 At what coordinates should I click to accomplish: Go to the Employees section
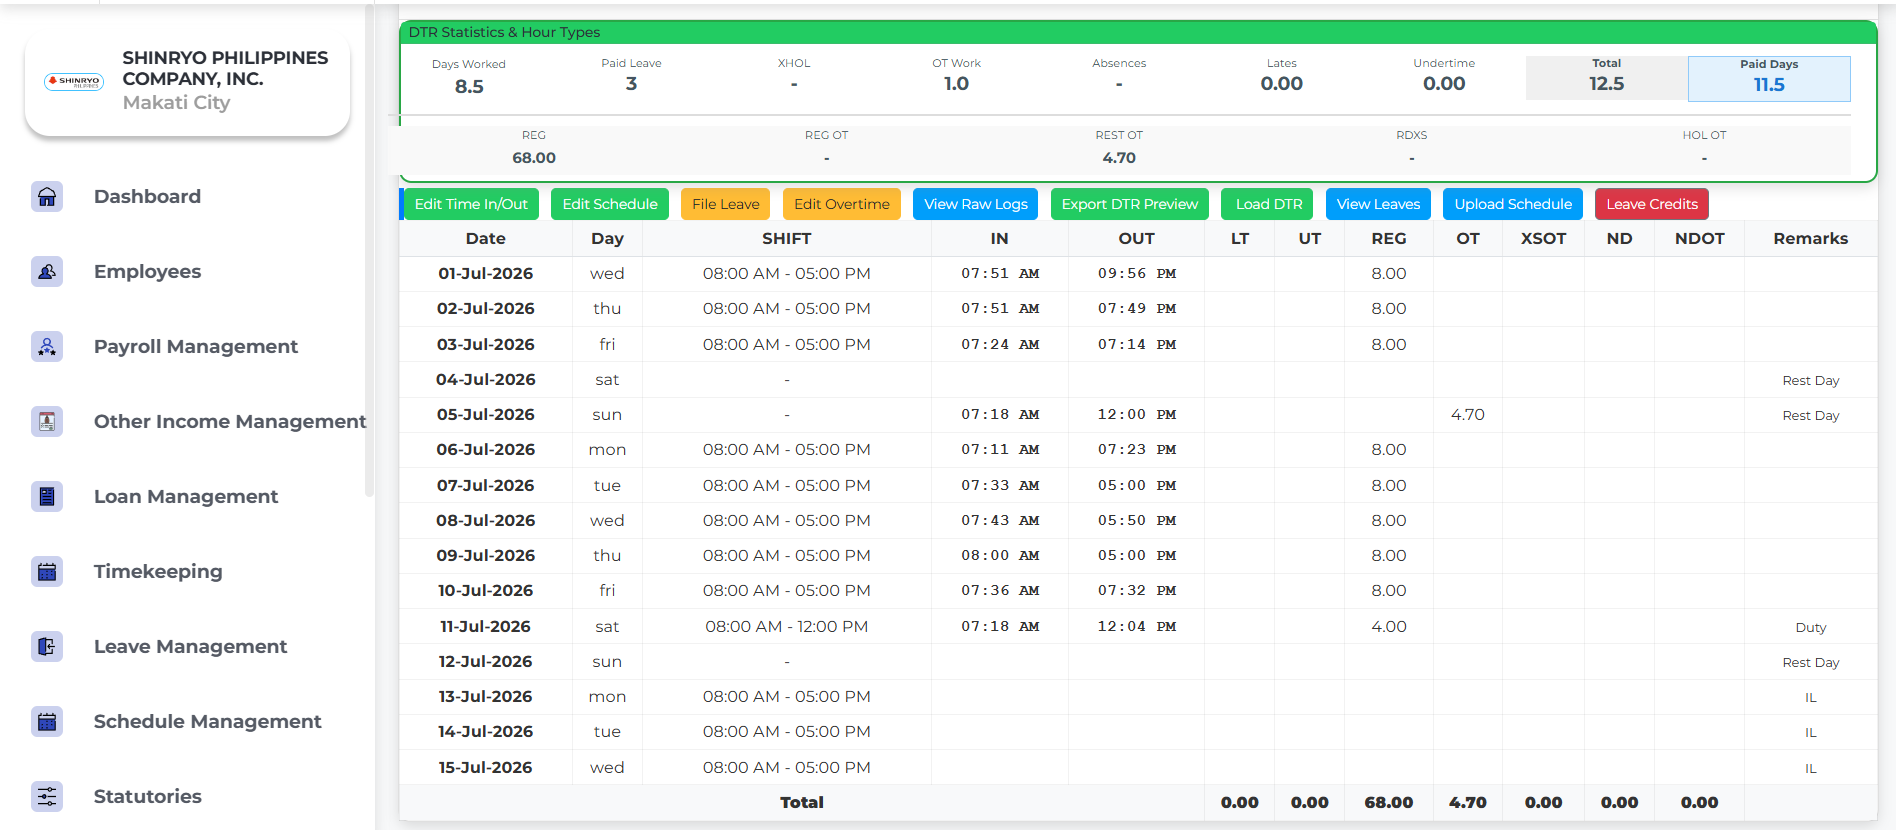click(x=147, y=272)
